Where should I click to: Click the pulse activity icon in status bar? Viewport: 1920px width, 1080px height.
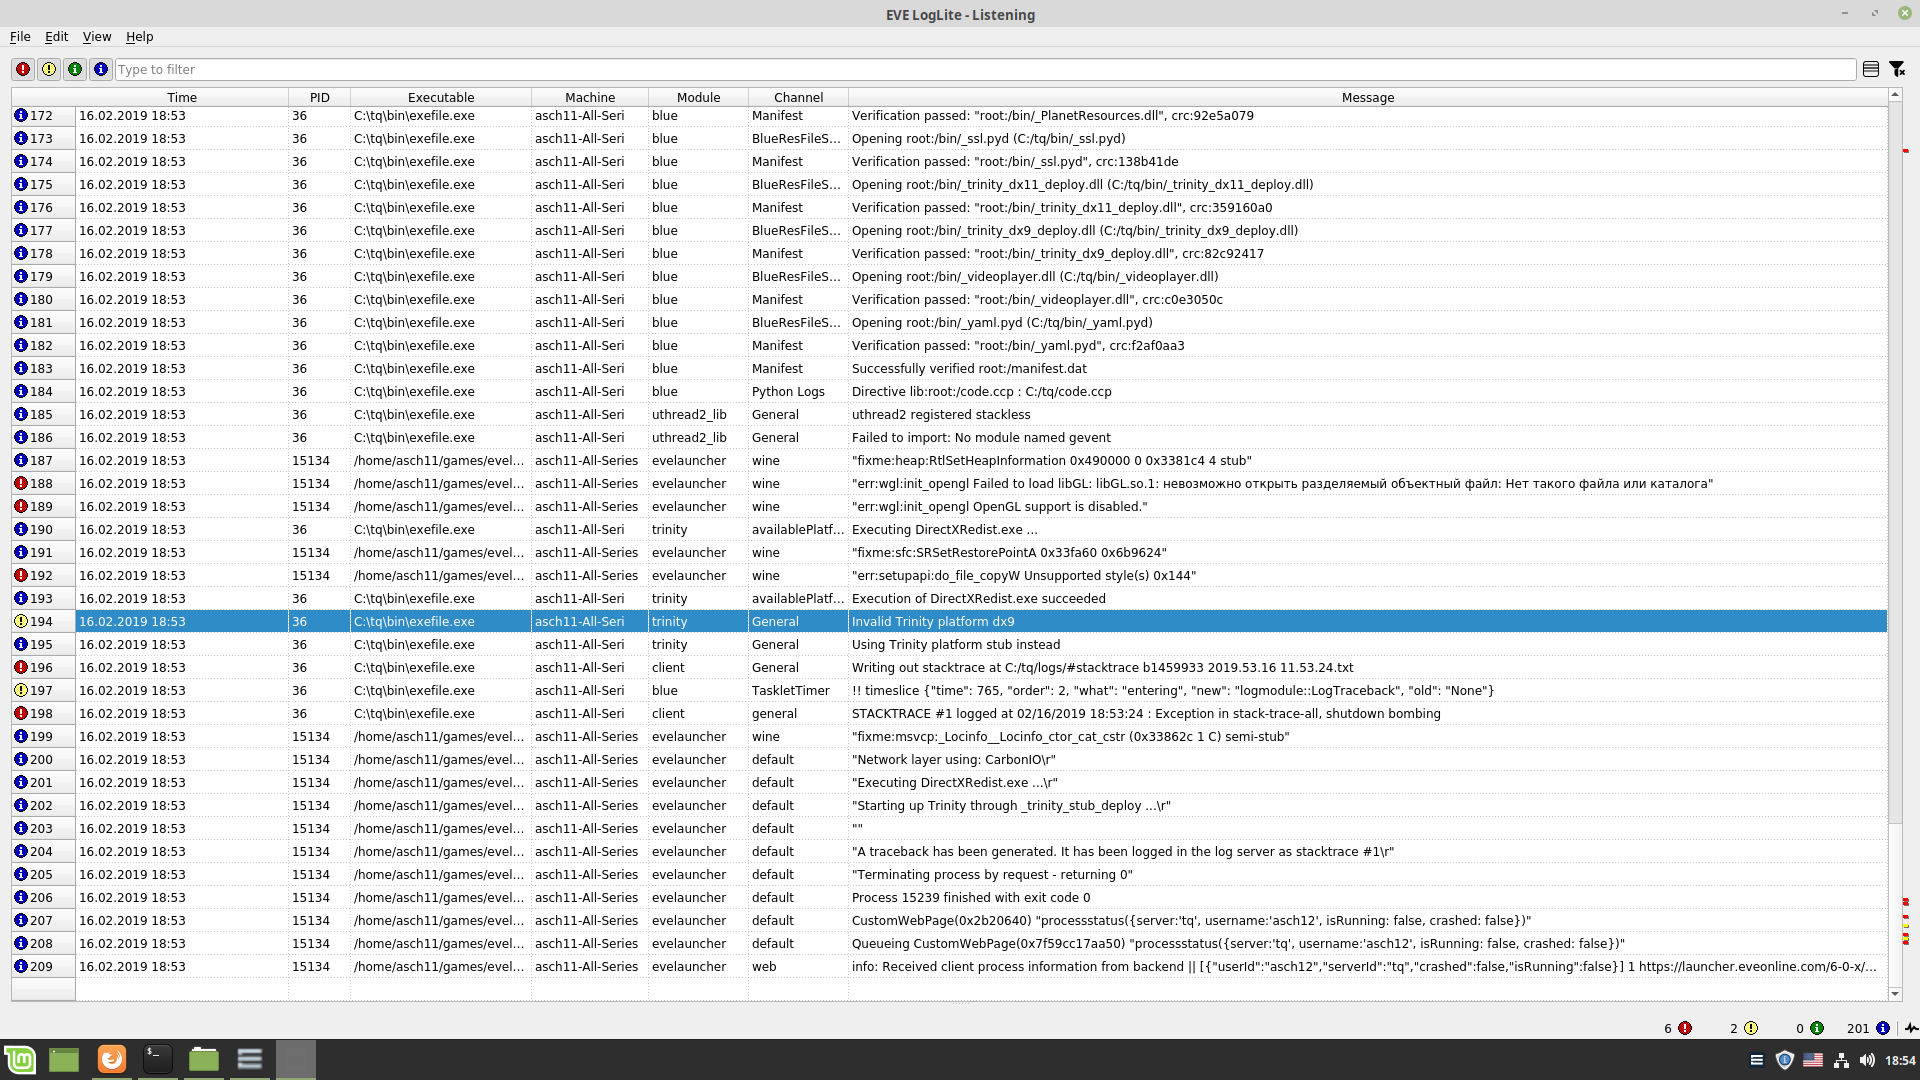(1911, 1028)
